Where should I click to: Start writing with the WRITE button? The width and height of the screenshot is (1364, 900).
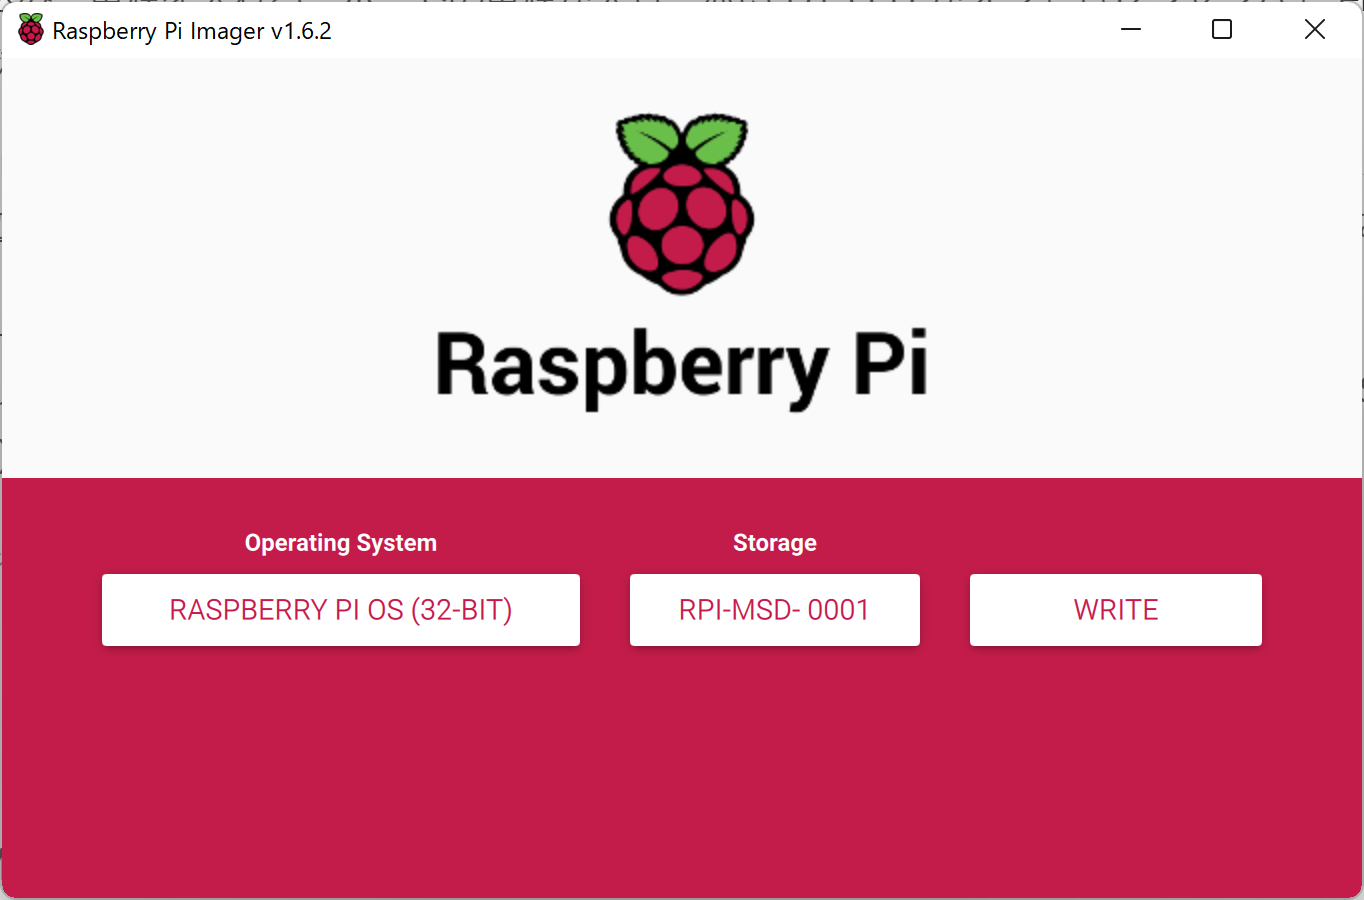(x=1115, y=609)
